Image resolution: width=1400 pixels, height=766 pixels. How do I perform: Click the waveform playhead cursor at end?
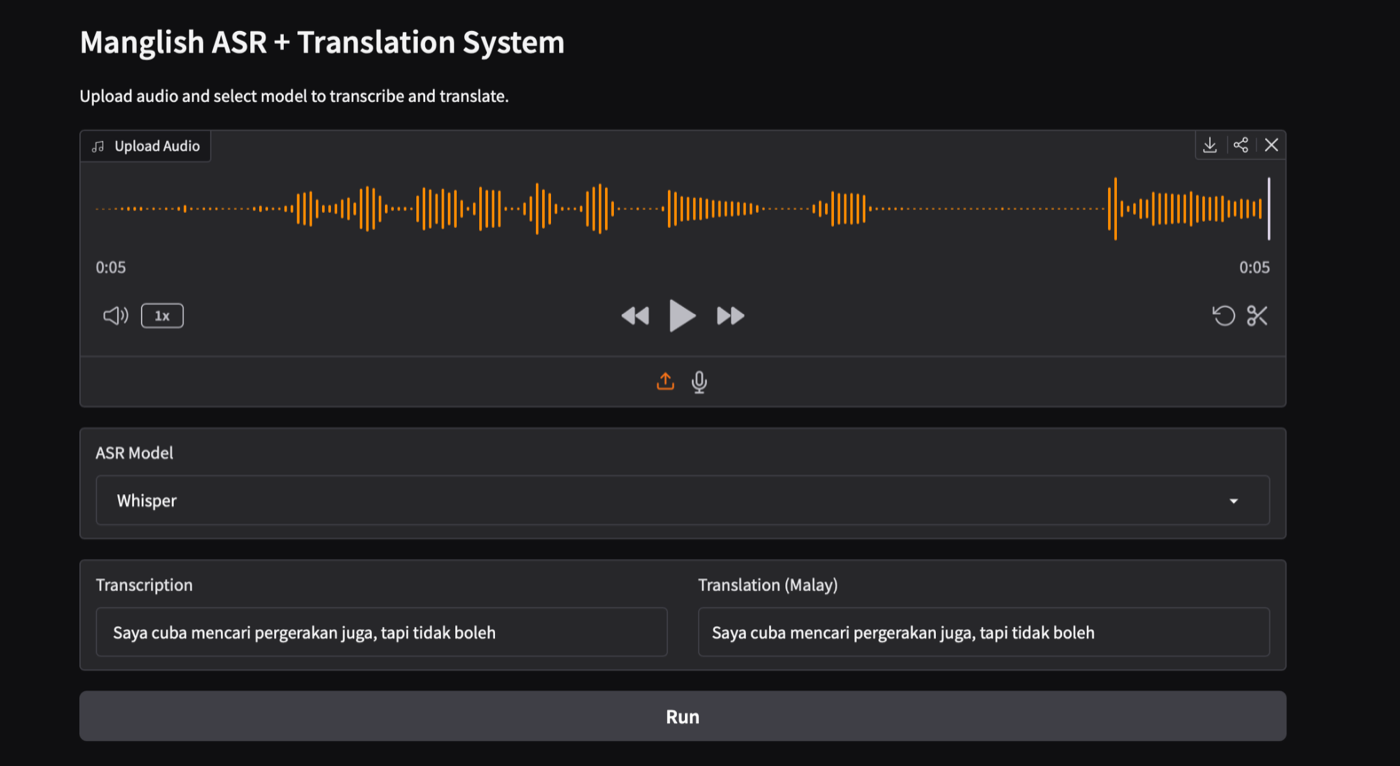coord(1269,208)
